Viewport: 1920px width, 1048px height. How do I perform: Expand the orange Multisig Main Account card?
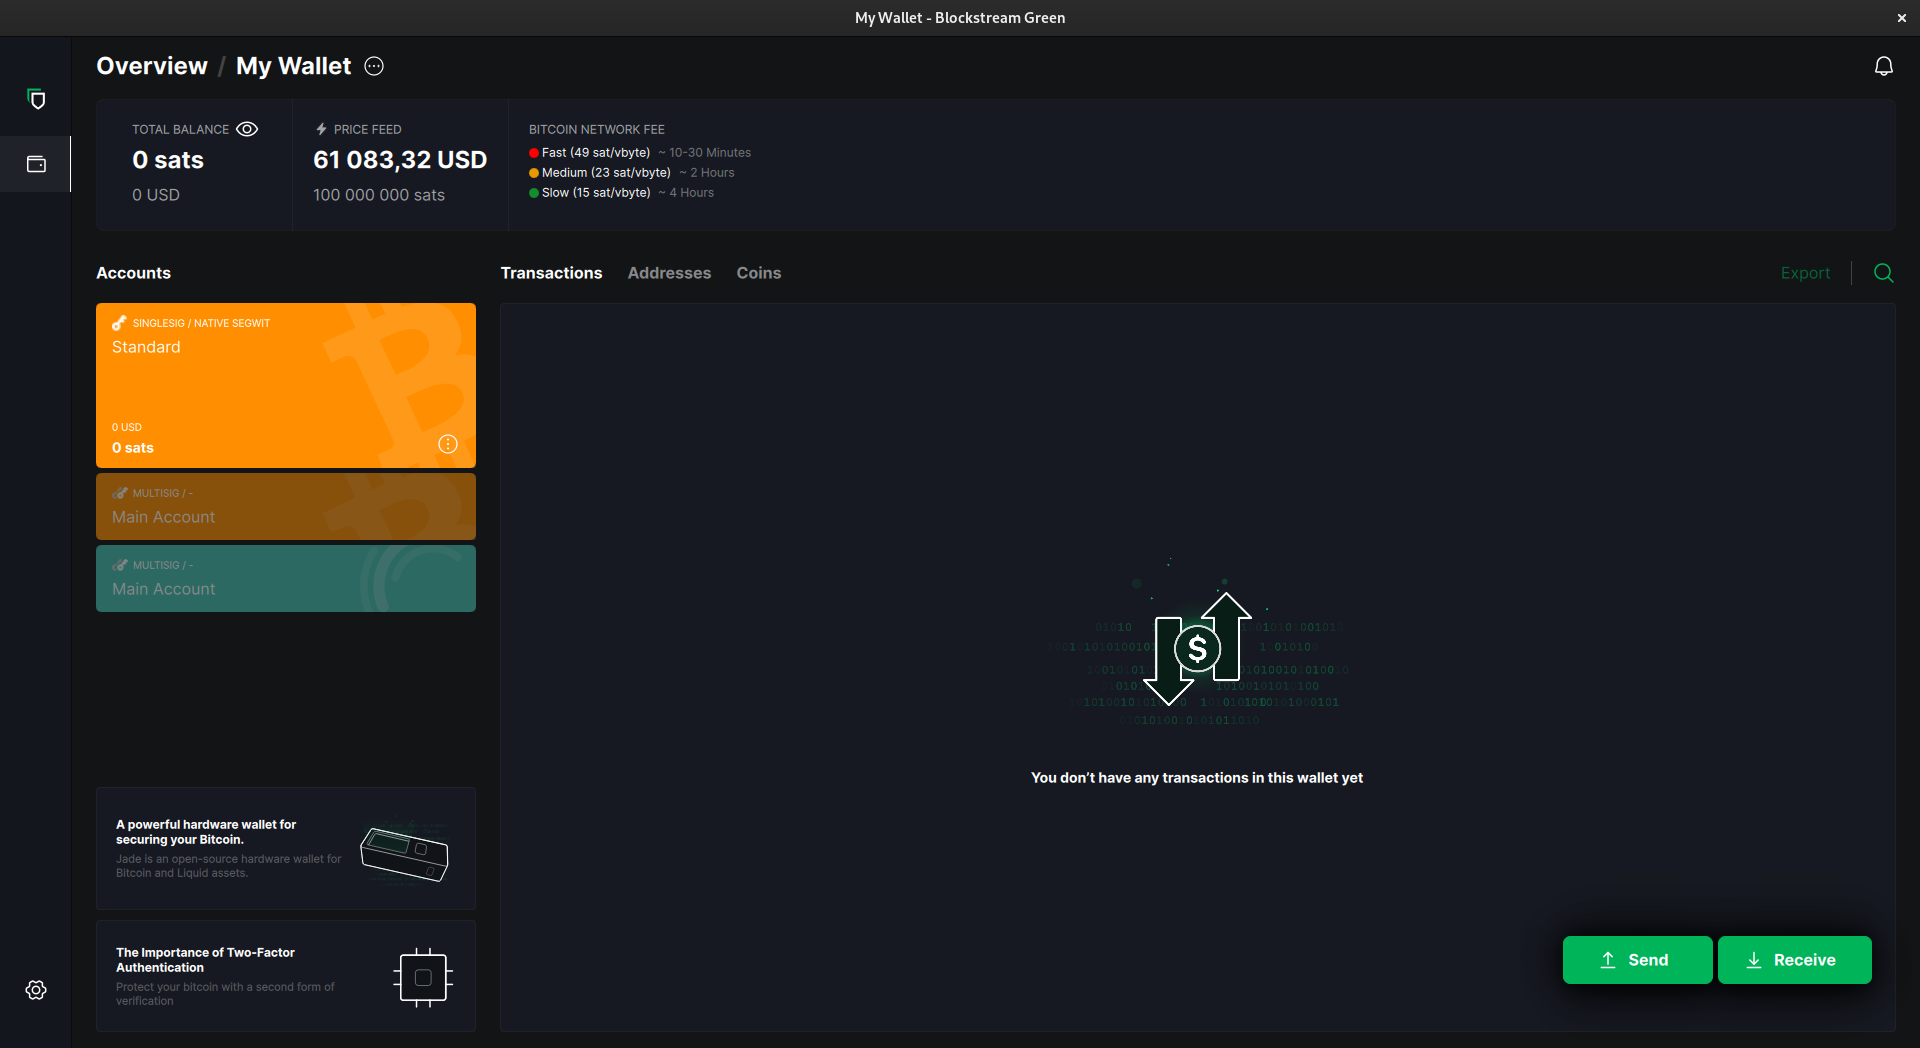[x=286, y=507]
